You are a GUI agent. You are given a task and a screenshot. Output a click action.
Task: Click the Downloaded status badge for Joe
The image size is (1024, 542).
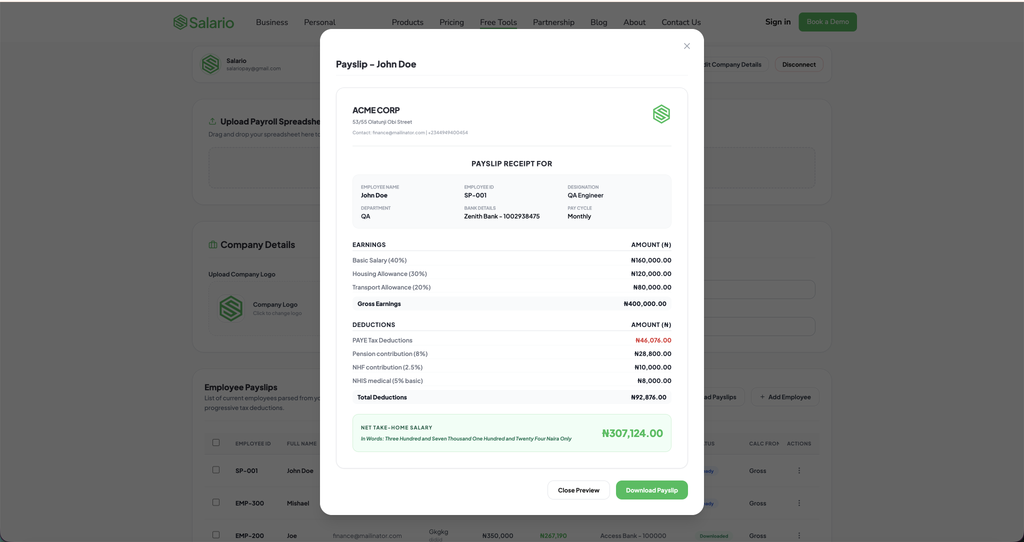point(713,536)
